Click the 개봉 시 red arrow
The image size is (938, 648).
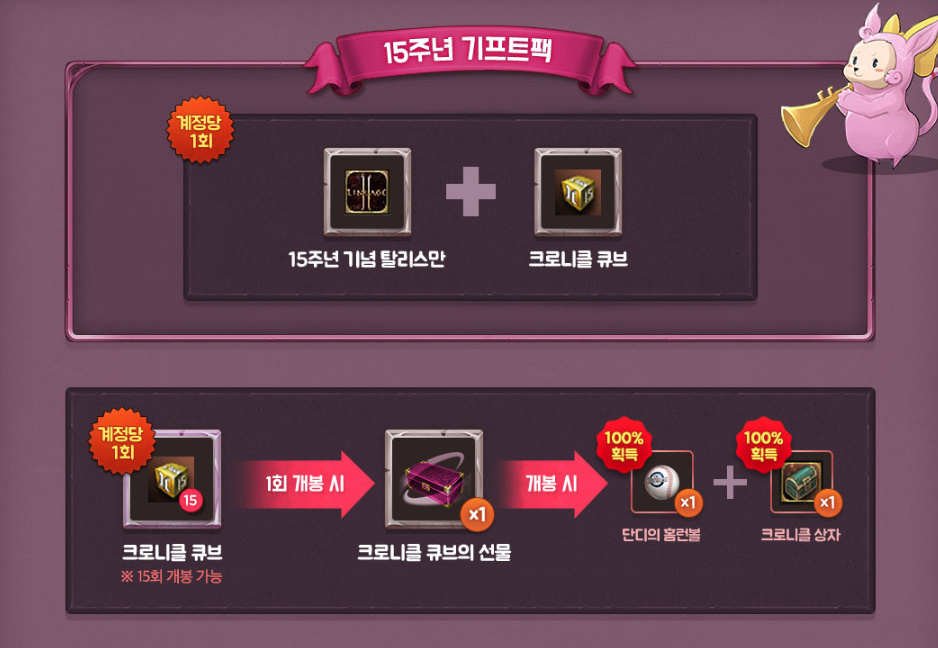(x=551, y=483)
